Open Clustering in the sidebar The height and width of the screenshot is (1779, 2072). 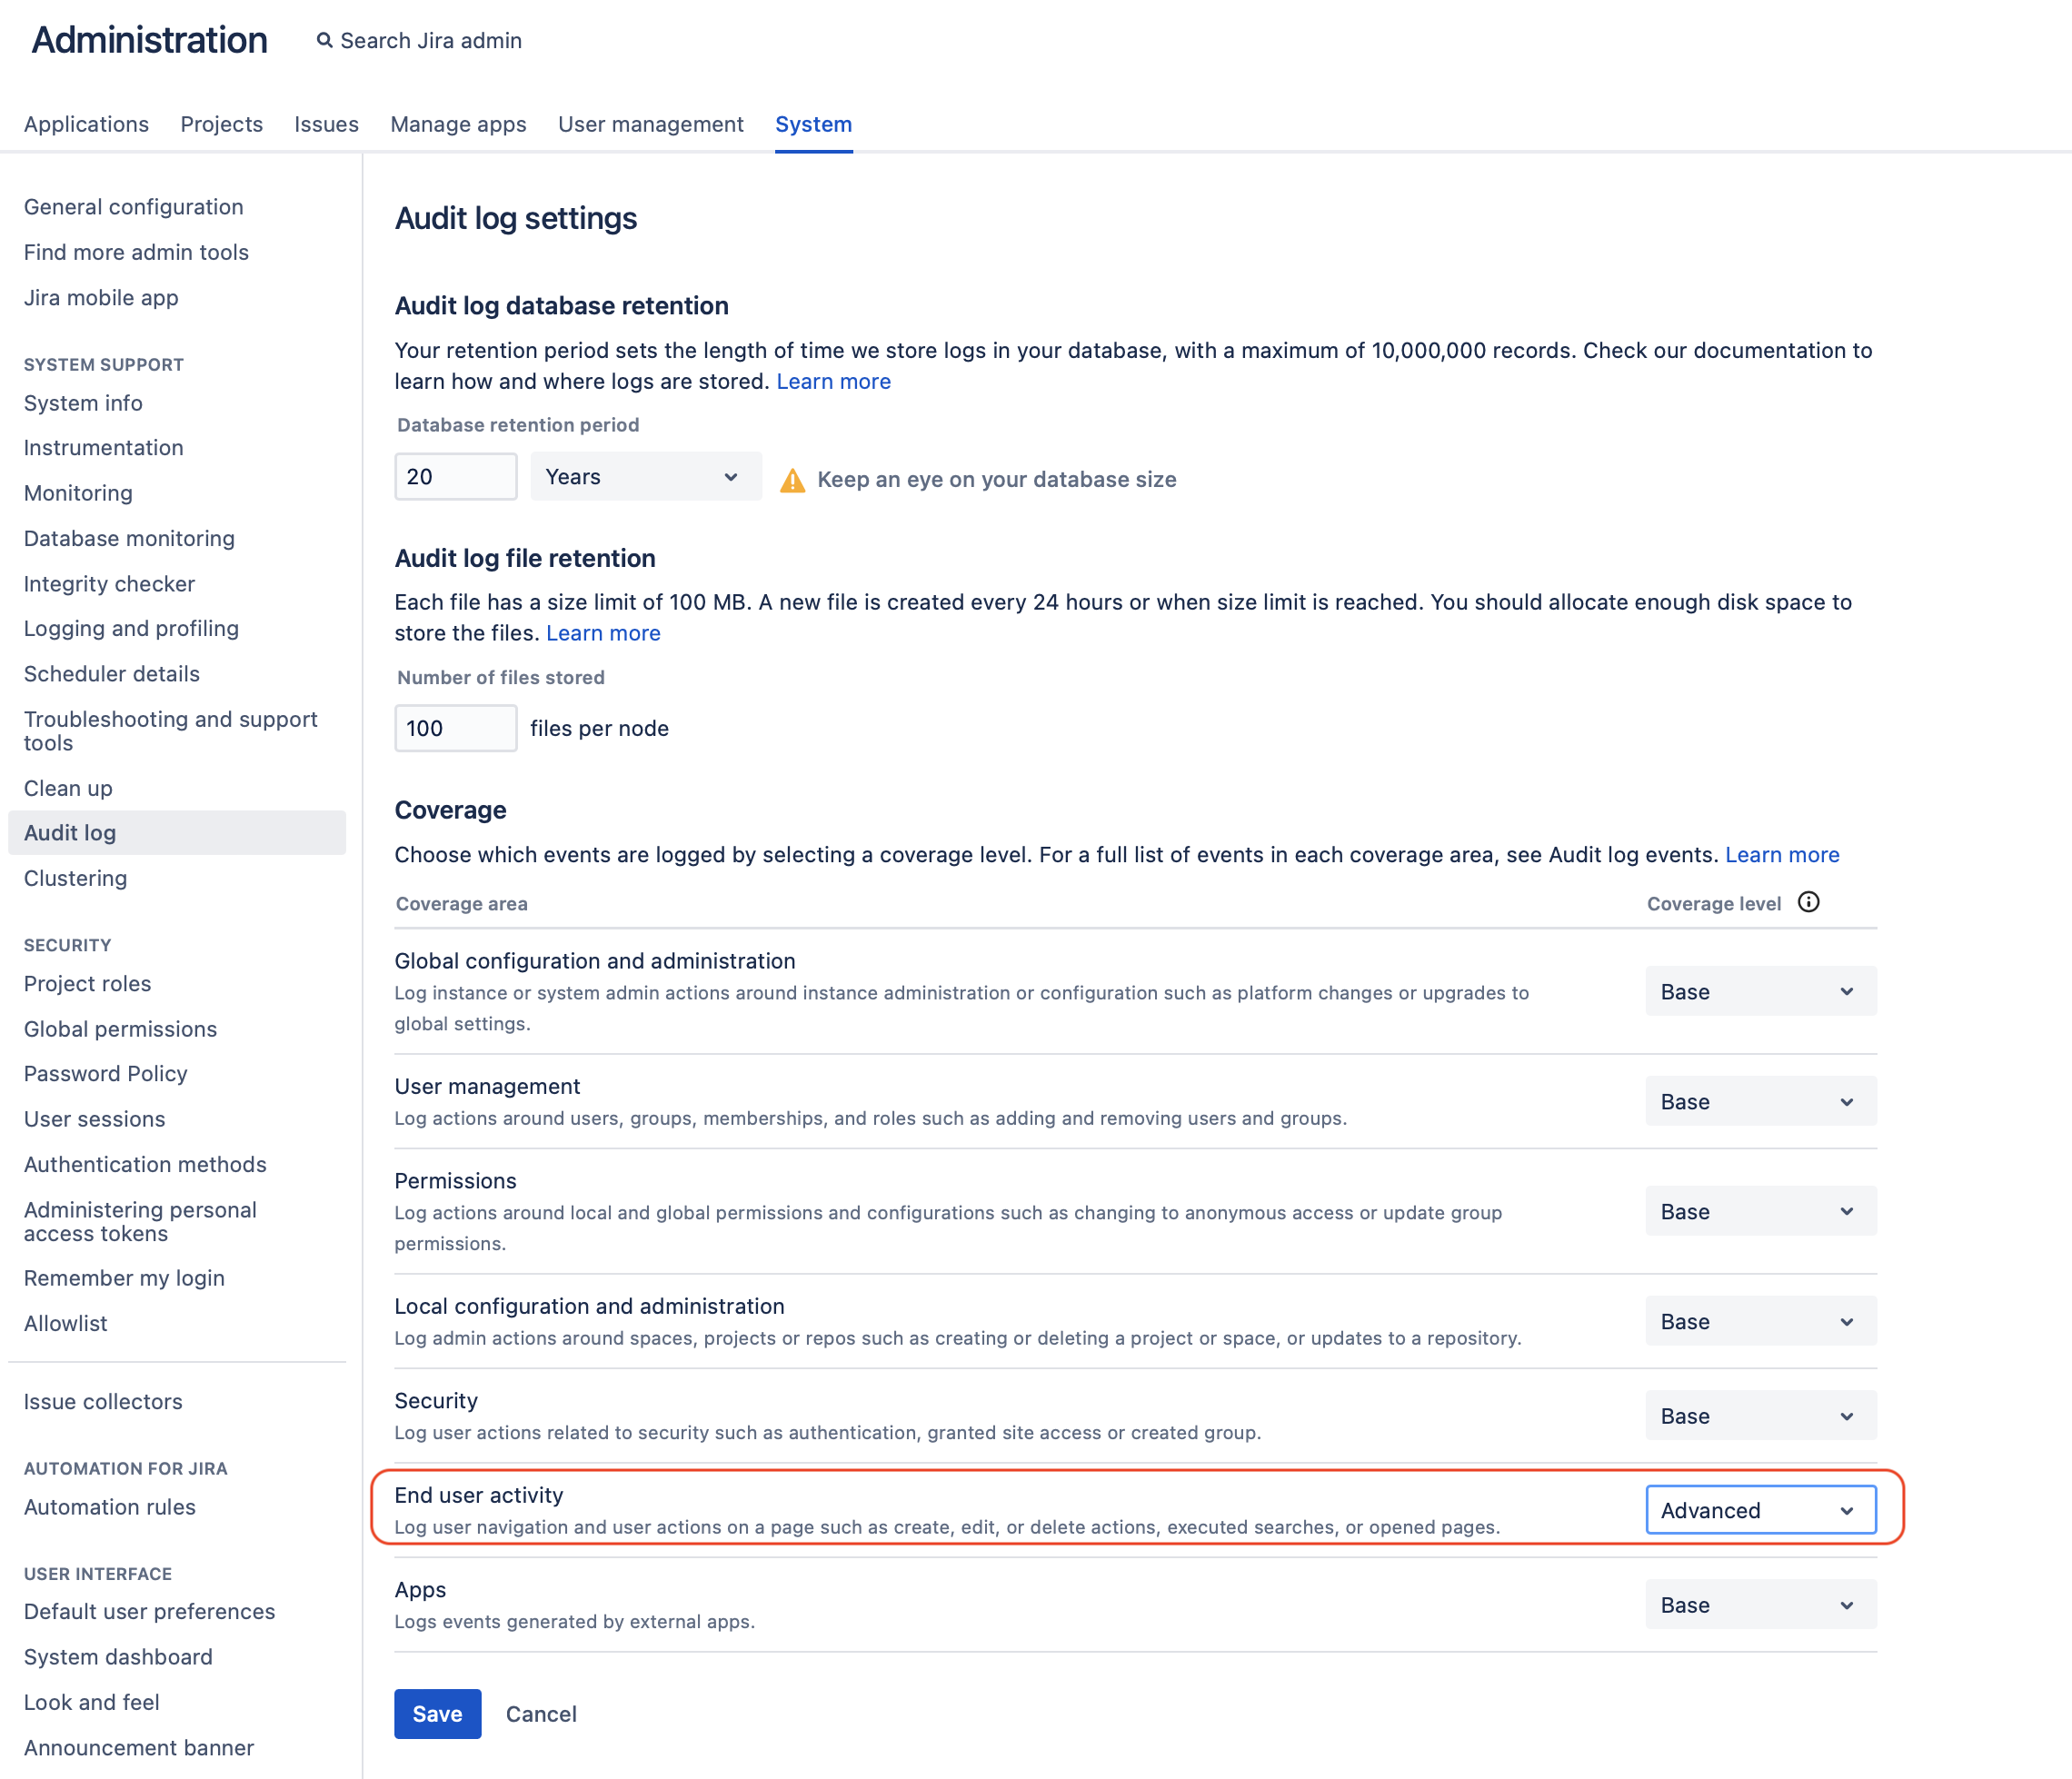tap(76, 878)
